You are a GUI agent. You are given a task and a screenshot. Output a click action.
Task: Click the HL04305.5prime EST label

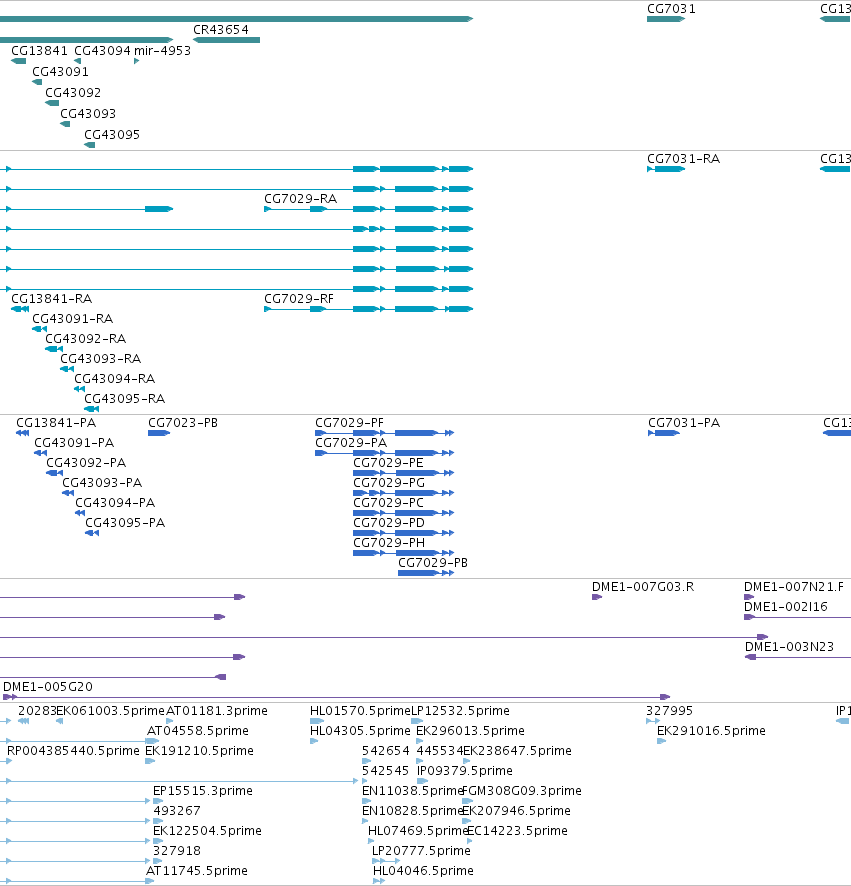tap(360, 731)
